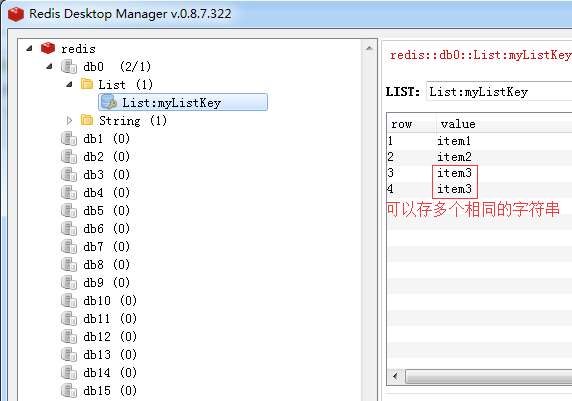572x401 pixels.
Task: Click the Redis Desktop Manager title bar icon
Action: click(x=16, y=14)
